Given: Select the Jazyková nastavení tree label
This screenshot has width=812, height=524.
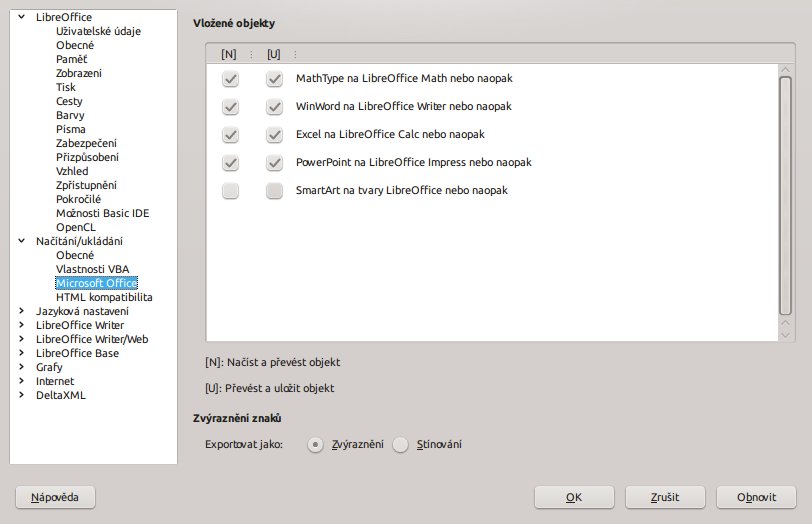Looking at the screenshot, I should coord(82,311).
